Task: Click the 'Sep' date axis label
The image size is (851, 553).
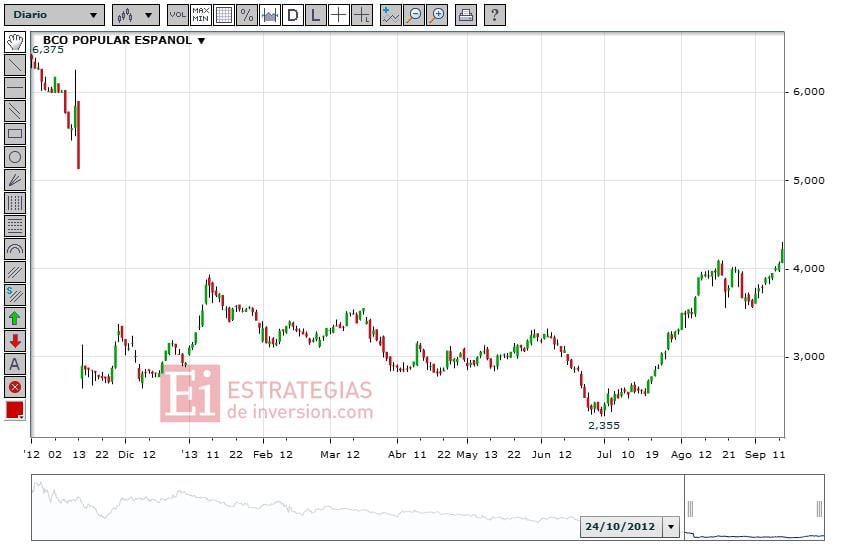Action: (755, 455)
